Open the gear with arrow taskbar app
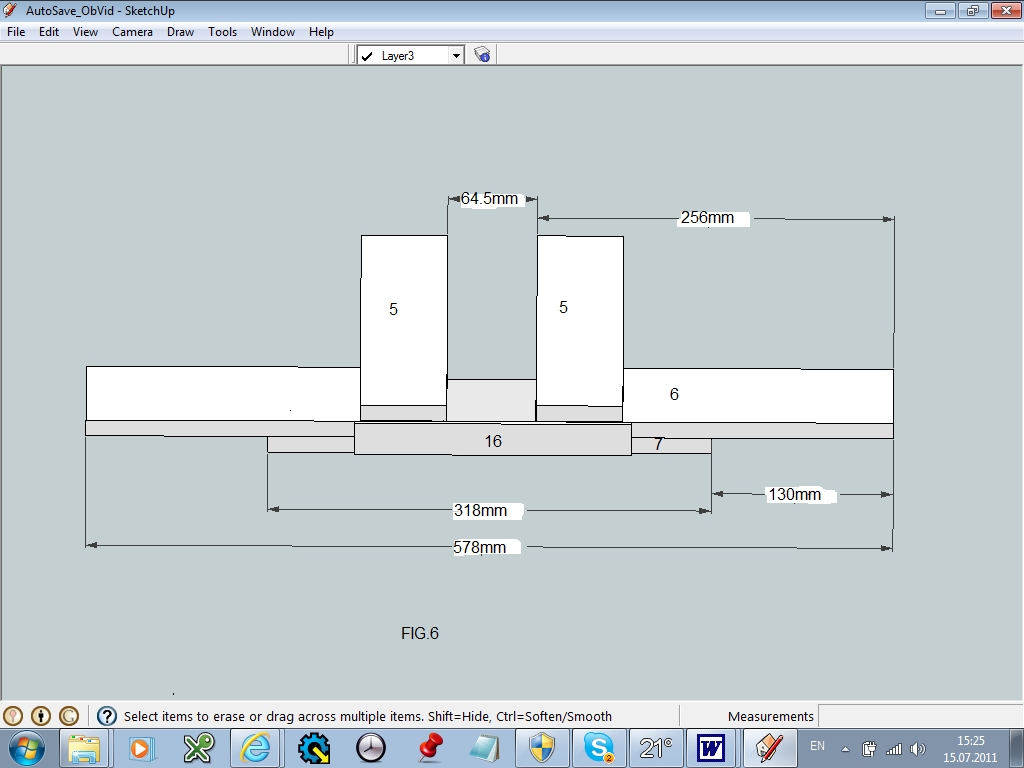The height and width of the screenshot is (768, 1024). [x=314, y=748]
